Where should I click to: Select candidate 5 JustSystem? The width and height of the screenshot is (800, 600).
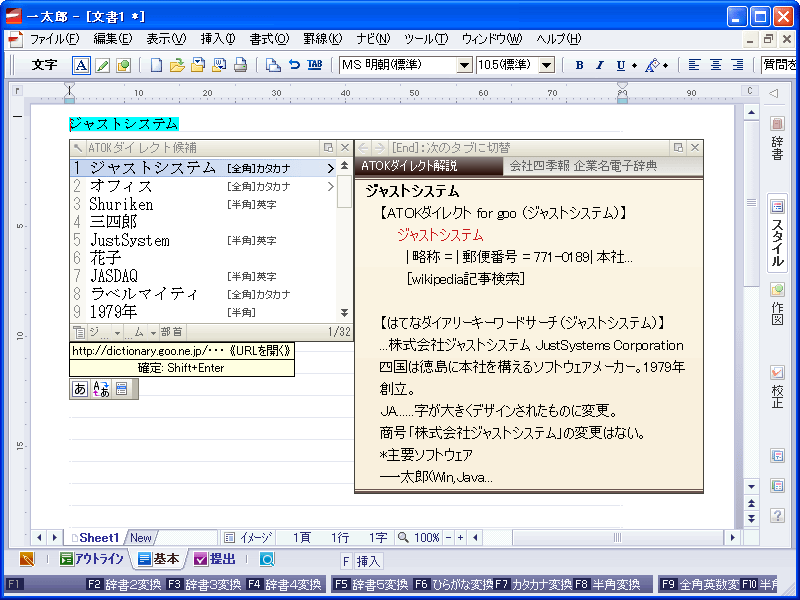[203, 240]
